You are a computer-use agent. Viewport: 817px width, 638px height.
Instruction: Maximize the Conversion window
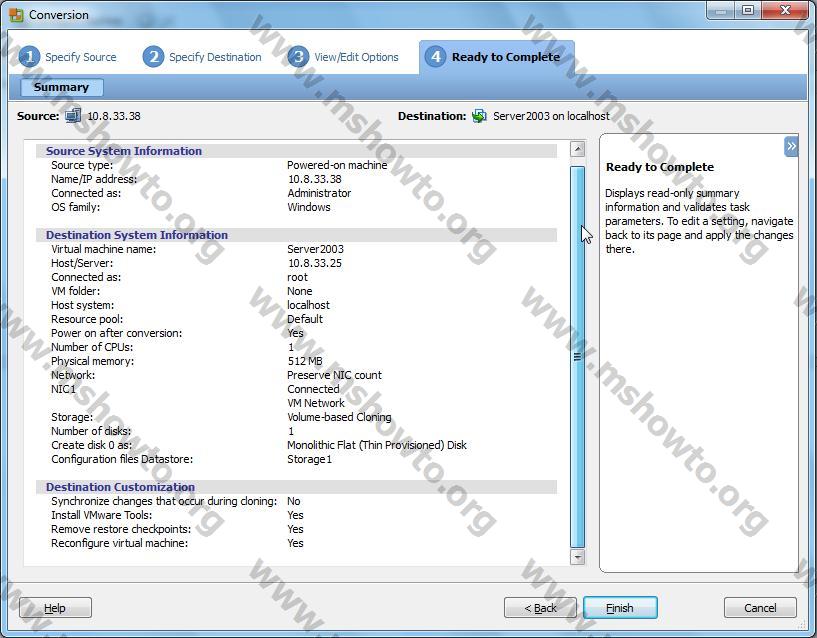coord(748,11)
